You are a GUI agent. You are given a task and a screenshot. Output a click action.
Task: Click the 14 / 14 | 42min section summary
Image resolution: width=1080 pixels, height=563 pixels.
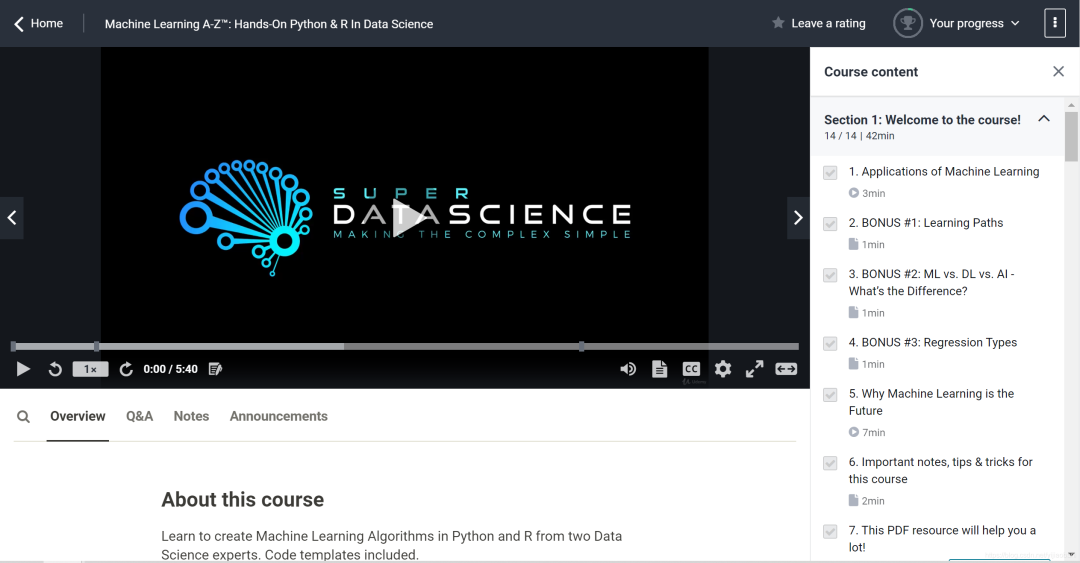[859, 136]
